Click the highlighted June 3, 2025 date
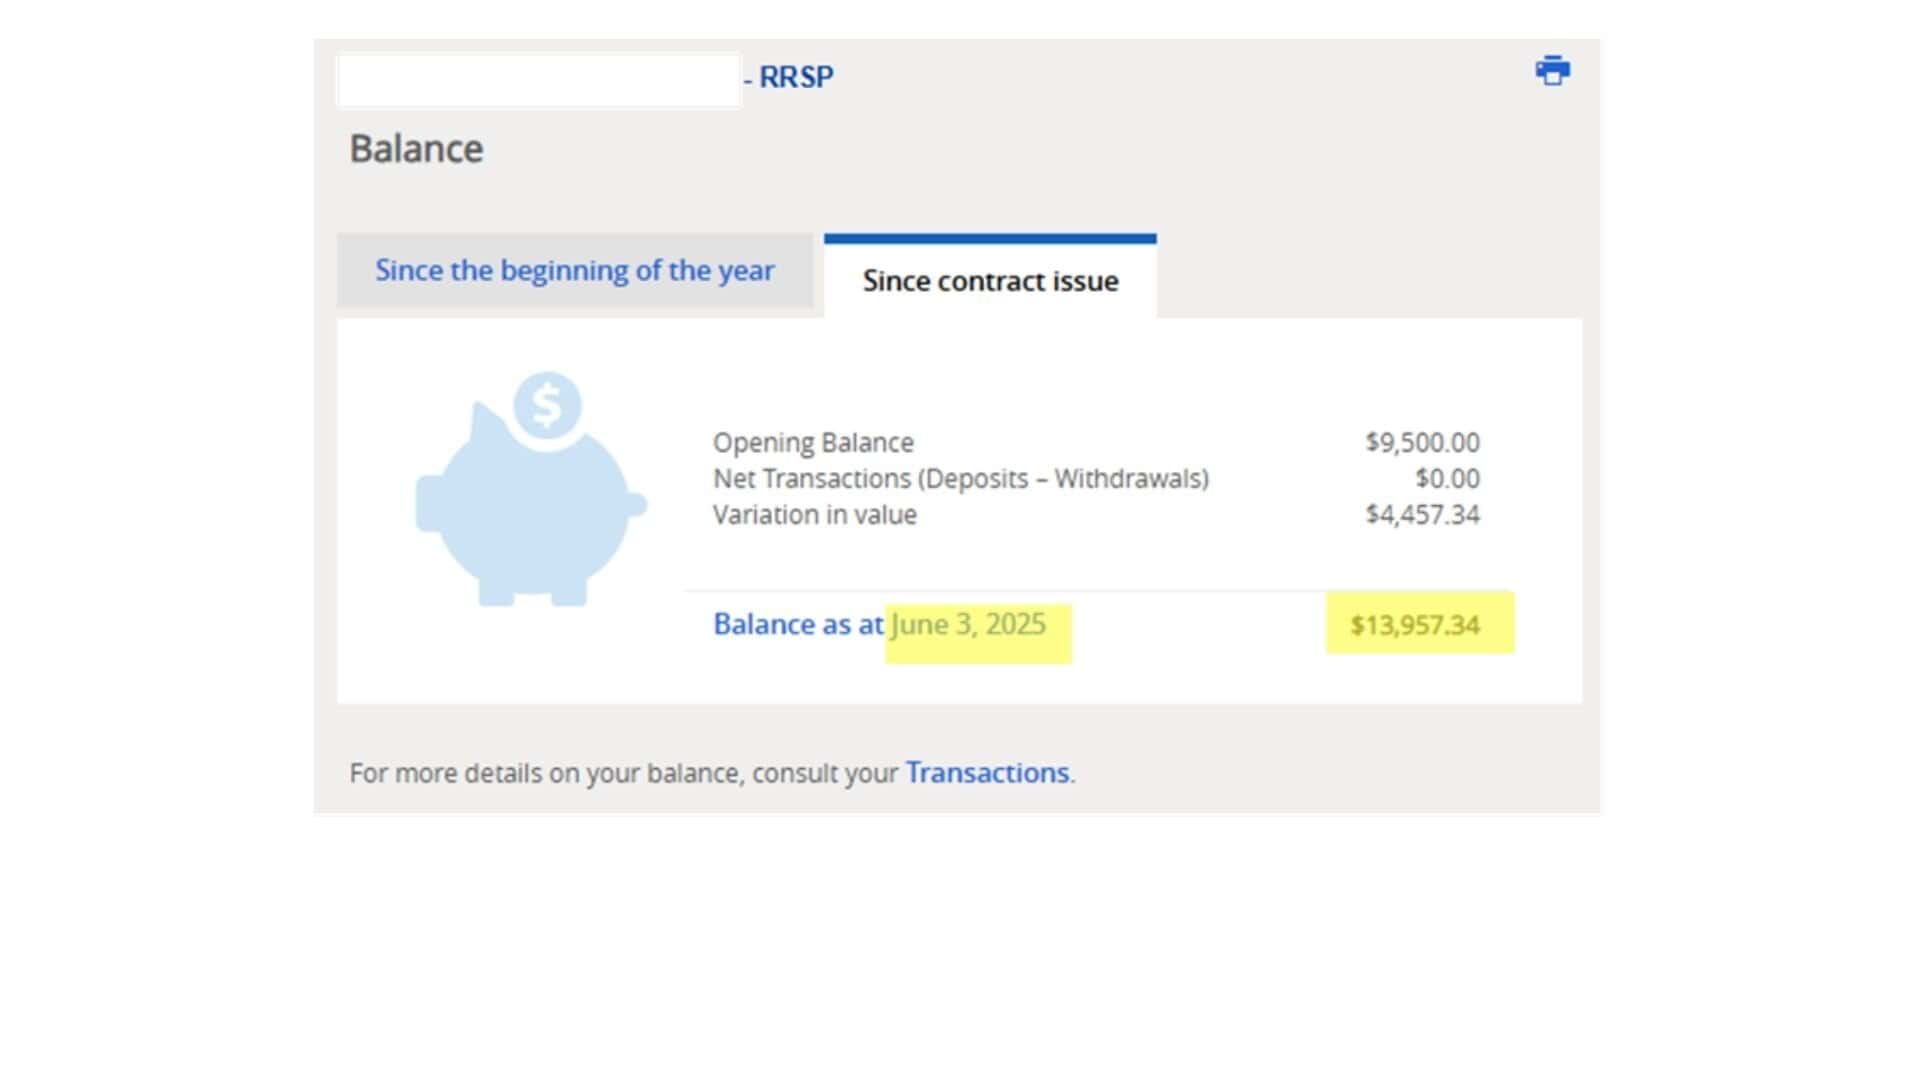 (x=968, y=624)
